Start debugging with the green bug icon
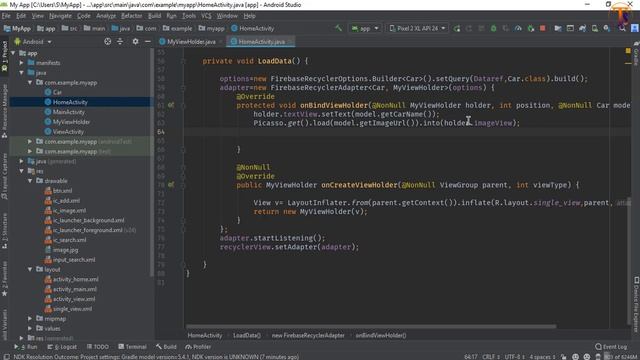This screenshot has height=360, width=640. point(493,29)
